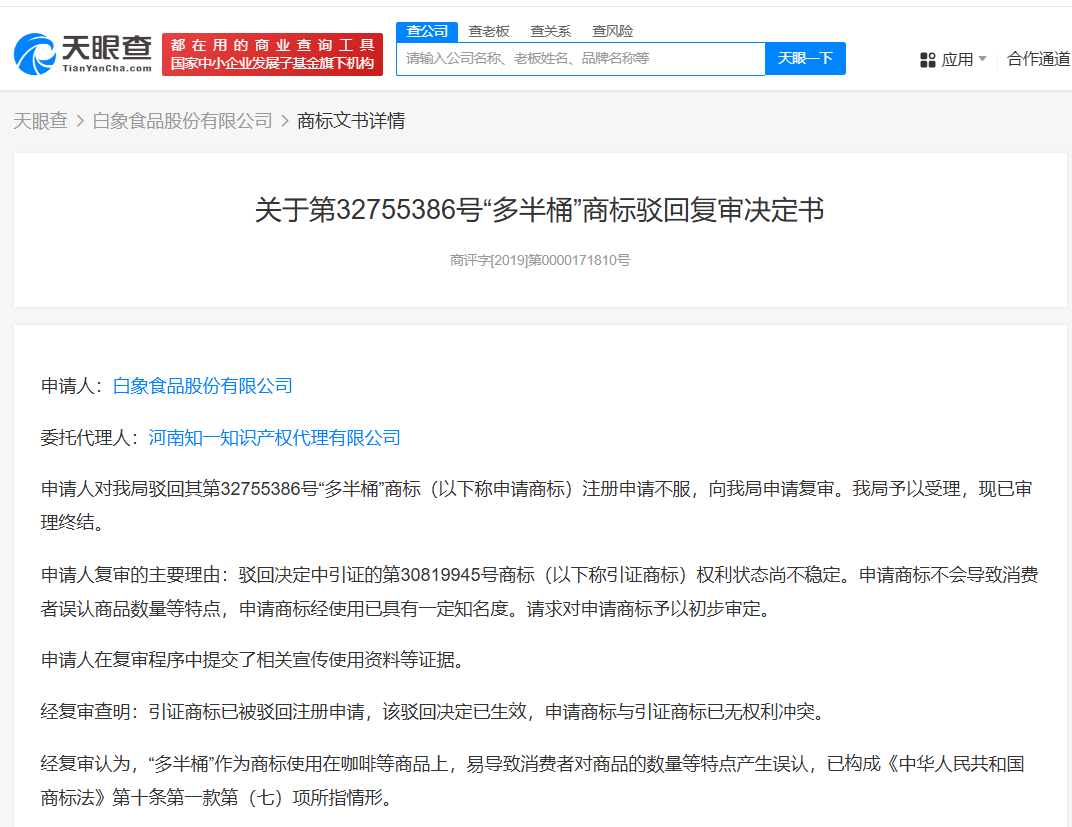Open the 查关系 search tab
This screenshot has width=1072, height=827.
coord(550,31)
